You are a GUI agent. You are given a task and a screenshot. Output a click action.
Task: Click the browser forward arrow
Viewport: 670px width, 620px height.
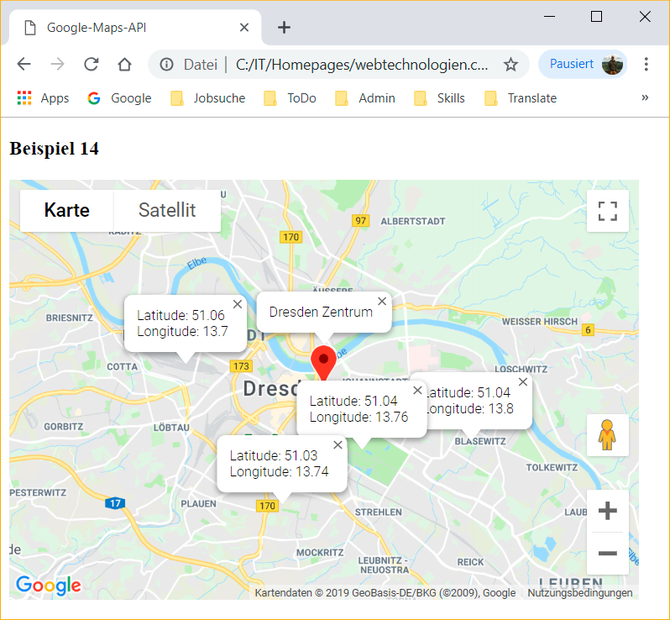(x=57, y=65)
